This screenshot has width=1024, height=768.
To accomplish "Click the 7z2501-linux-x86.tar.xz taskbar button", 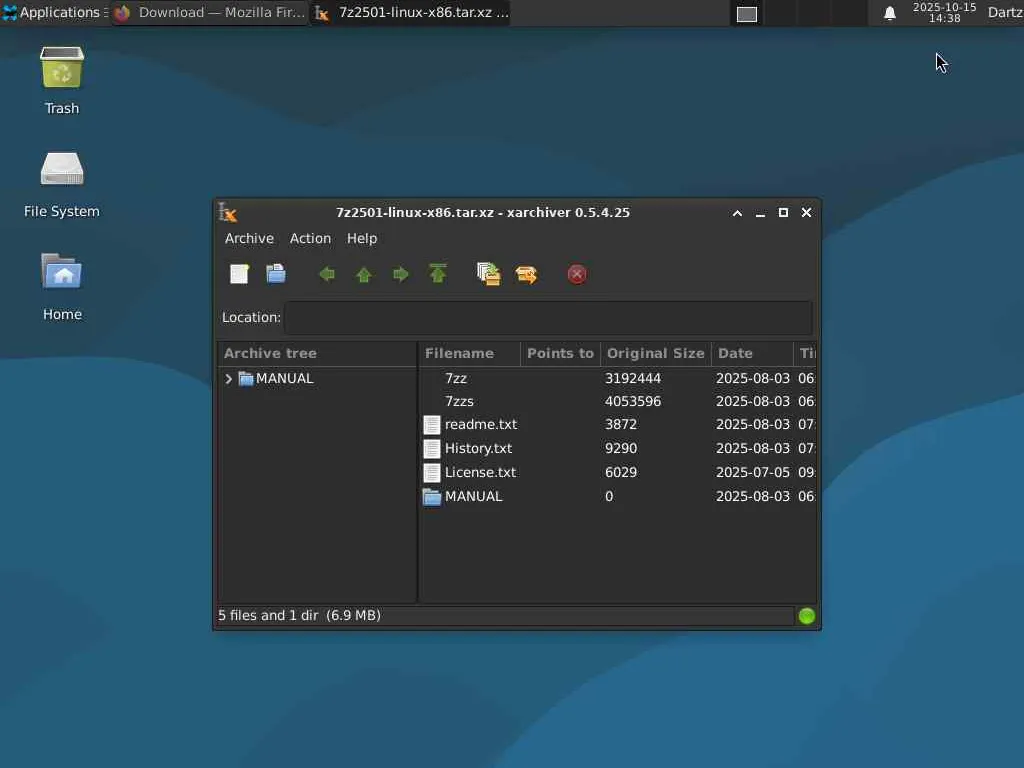I will click(411, 12).
